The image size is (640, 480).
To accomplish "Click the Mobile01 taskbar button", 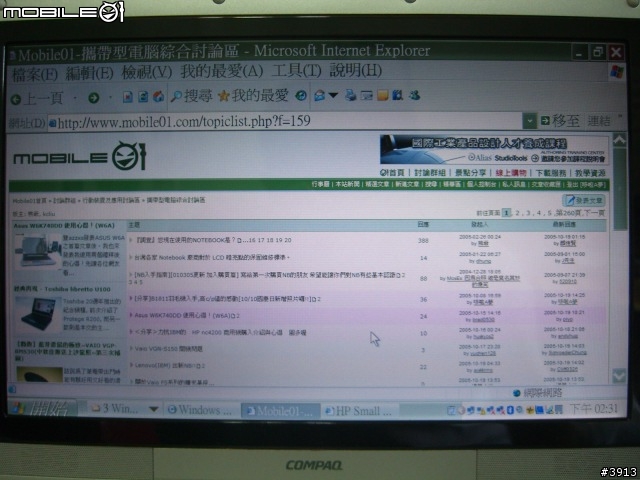I will coord(280,411).
